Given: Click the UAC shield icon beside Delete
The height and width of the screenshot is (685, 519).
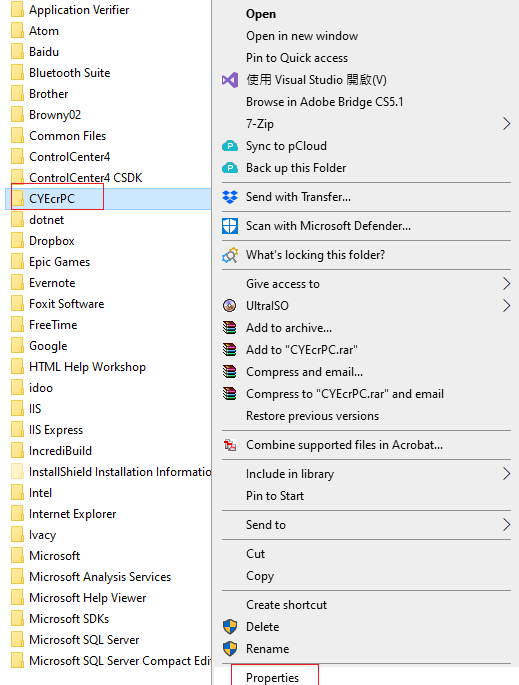Looking at the screenshot, I should tap(230, 627).
